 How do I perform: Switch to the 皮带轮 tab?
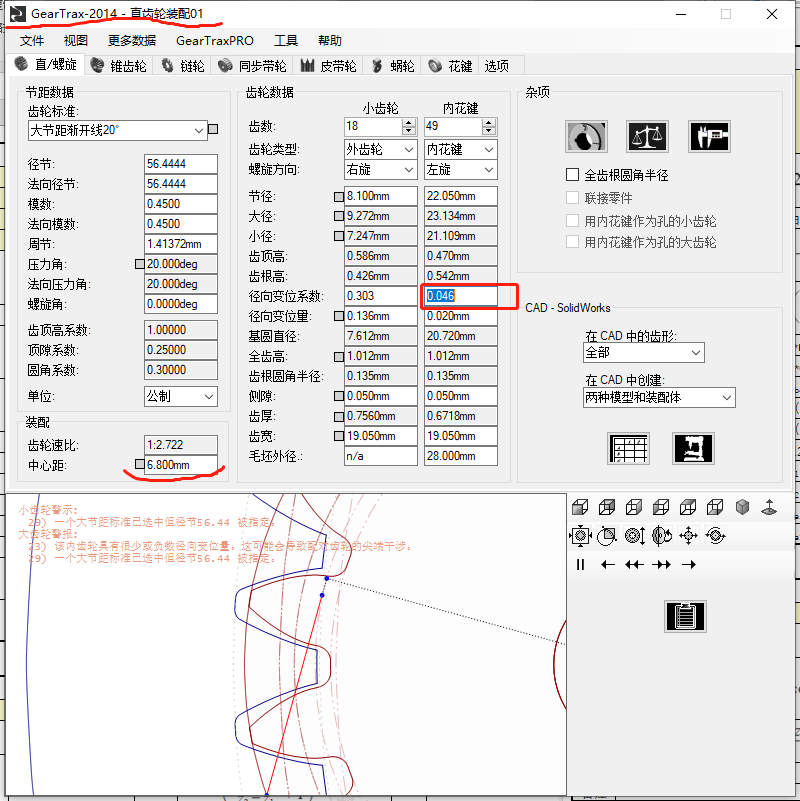click(328, 66)
